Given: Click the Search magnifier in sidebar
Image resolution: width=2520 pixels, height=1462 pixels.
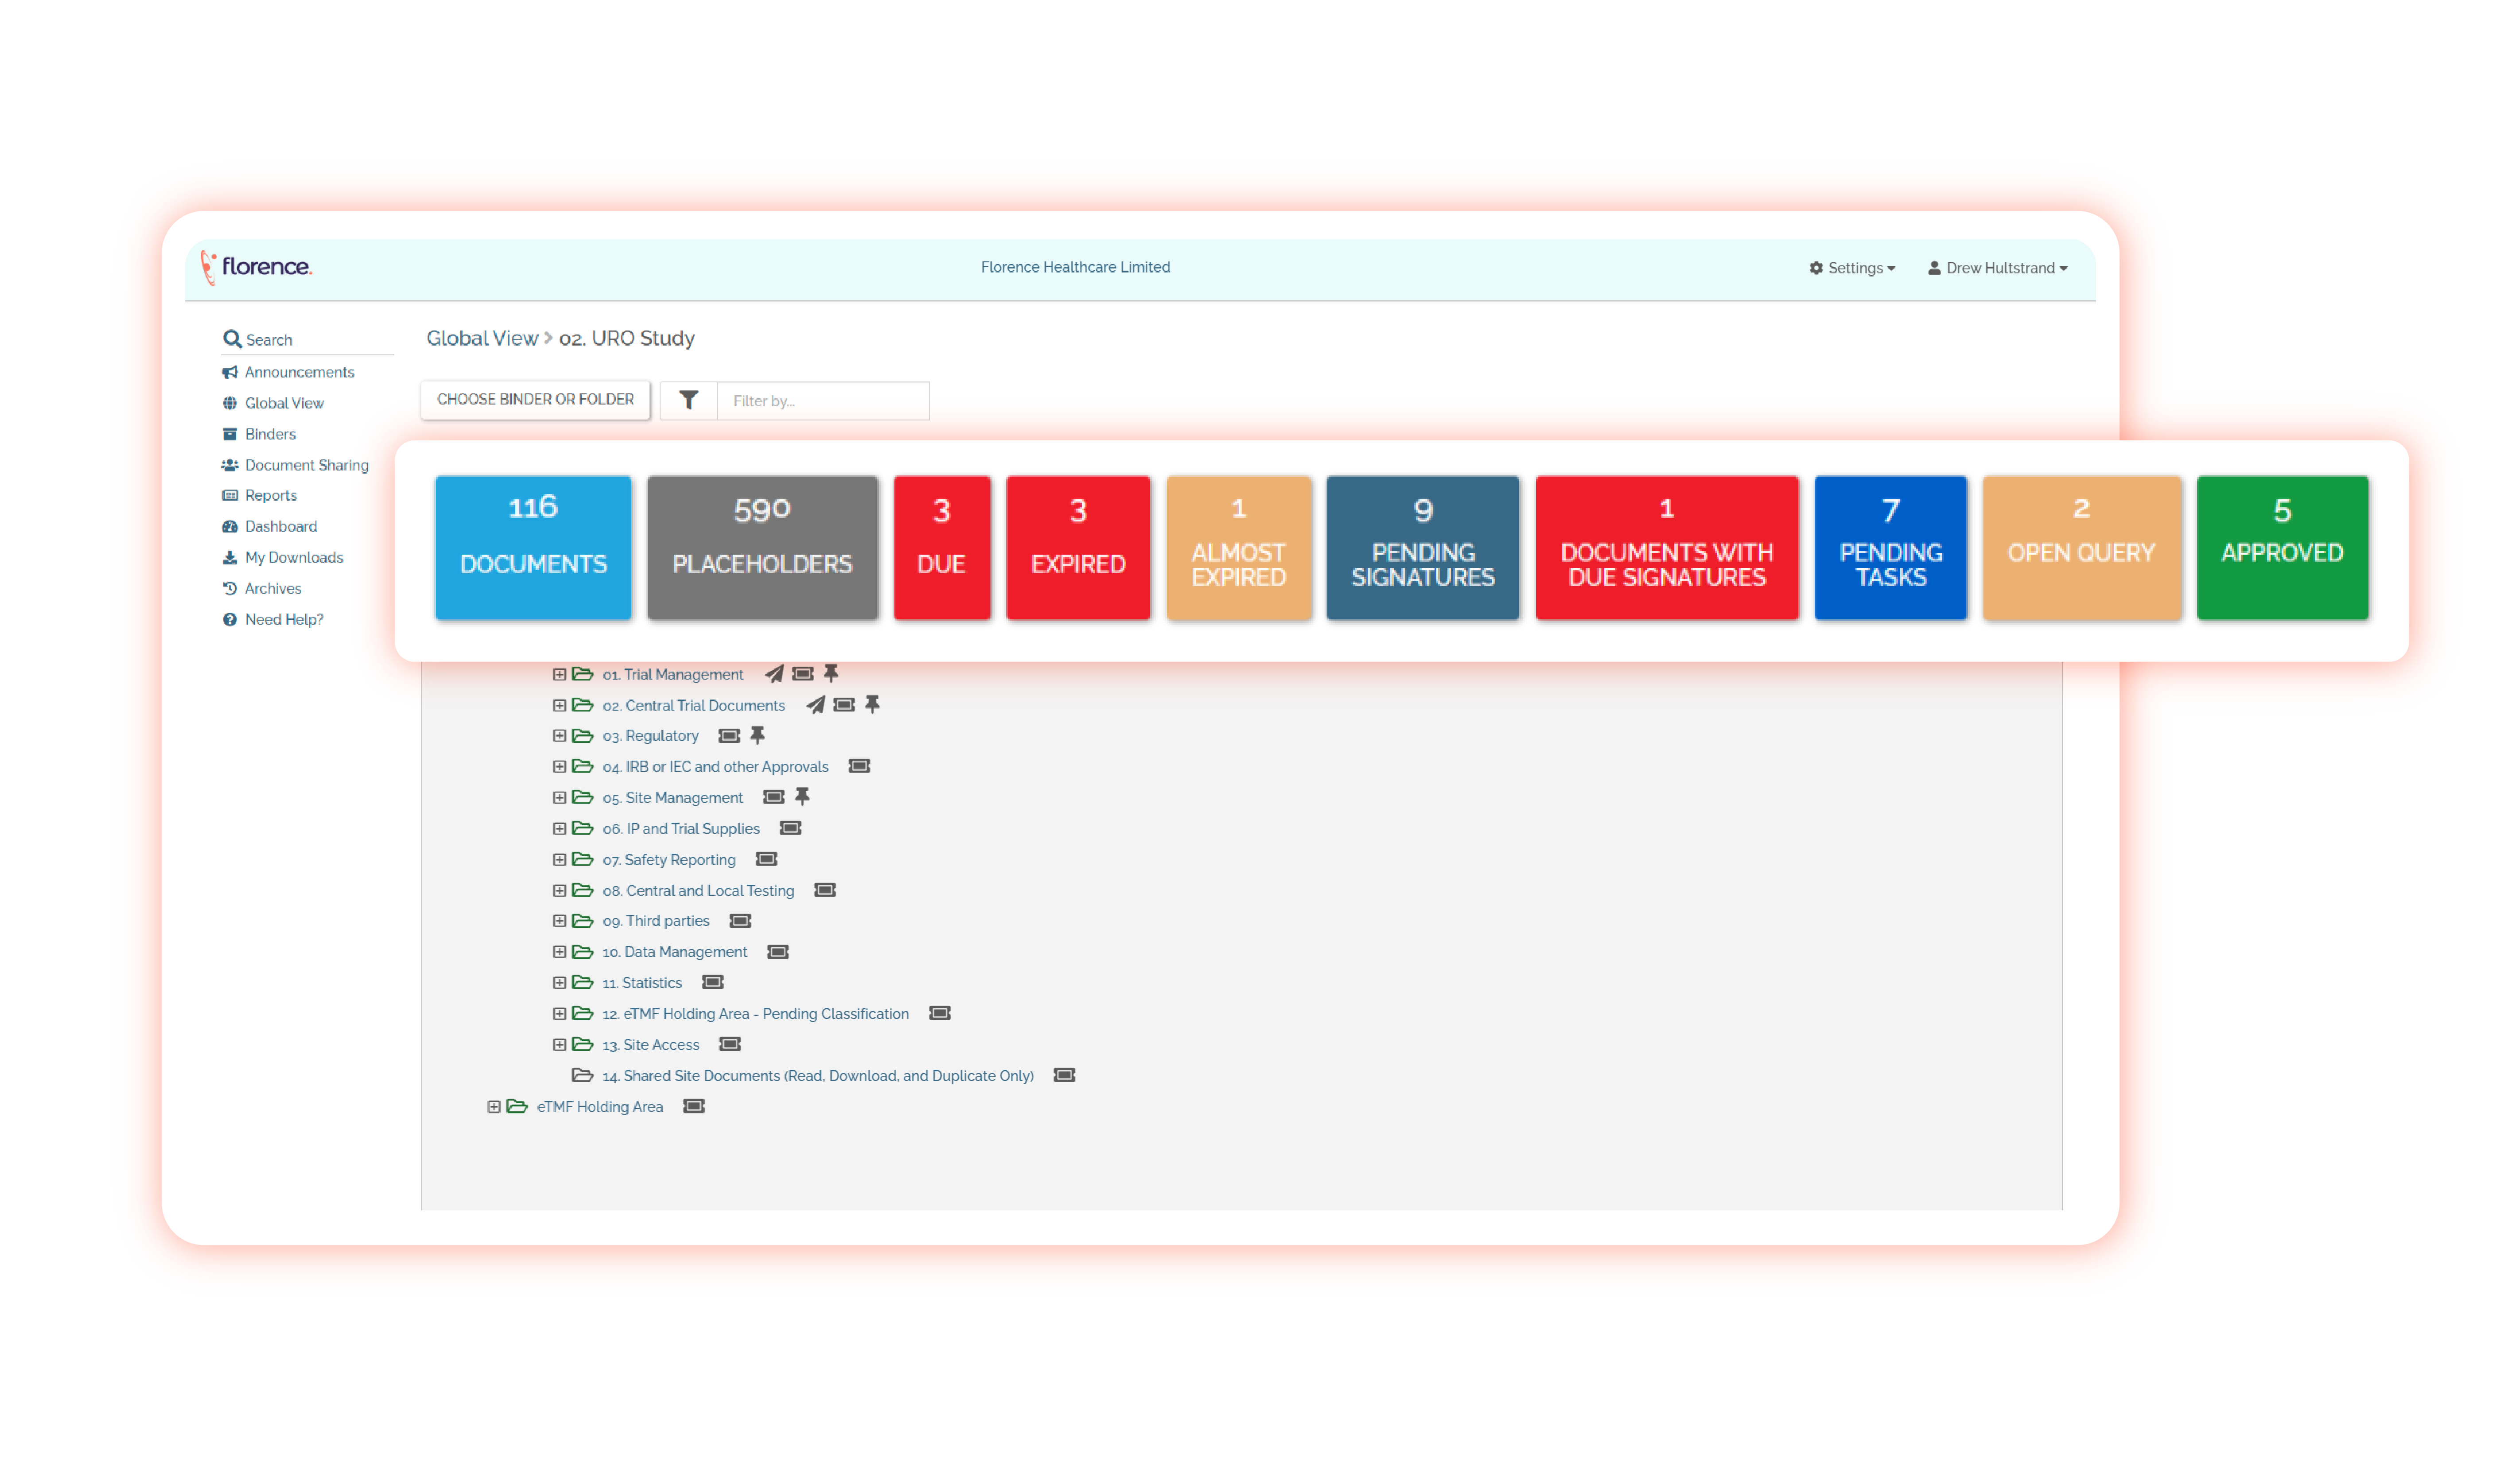Looking at the screenshot, I should coord(232,339).
